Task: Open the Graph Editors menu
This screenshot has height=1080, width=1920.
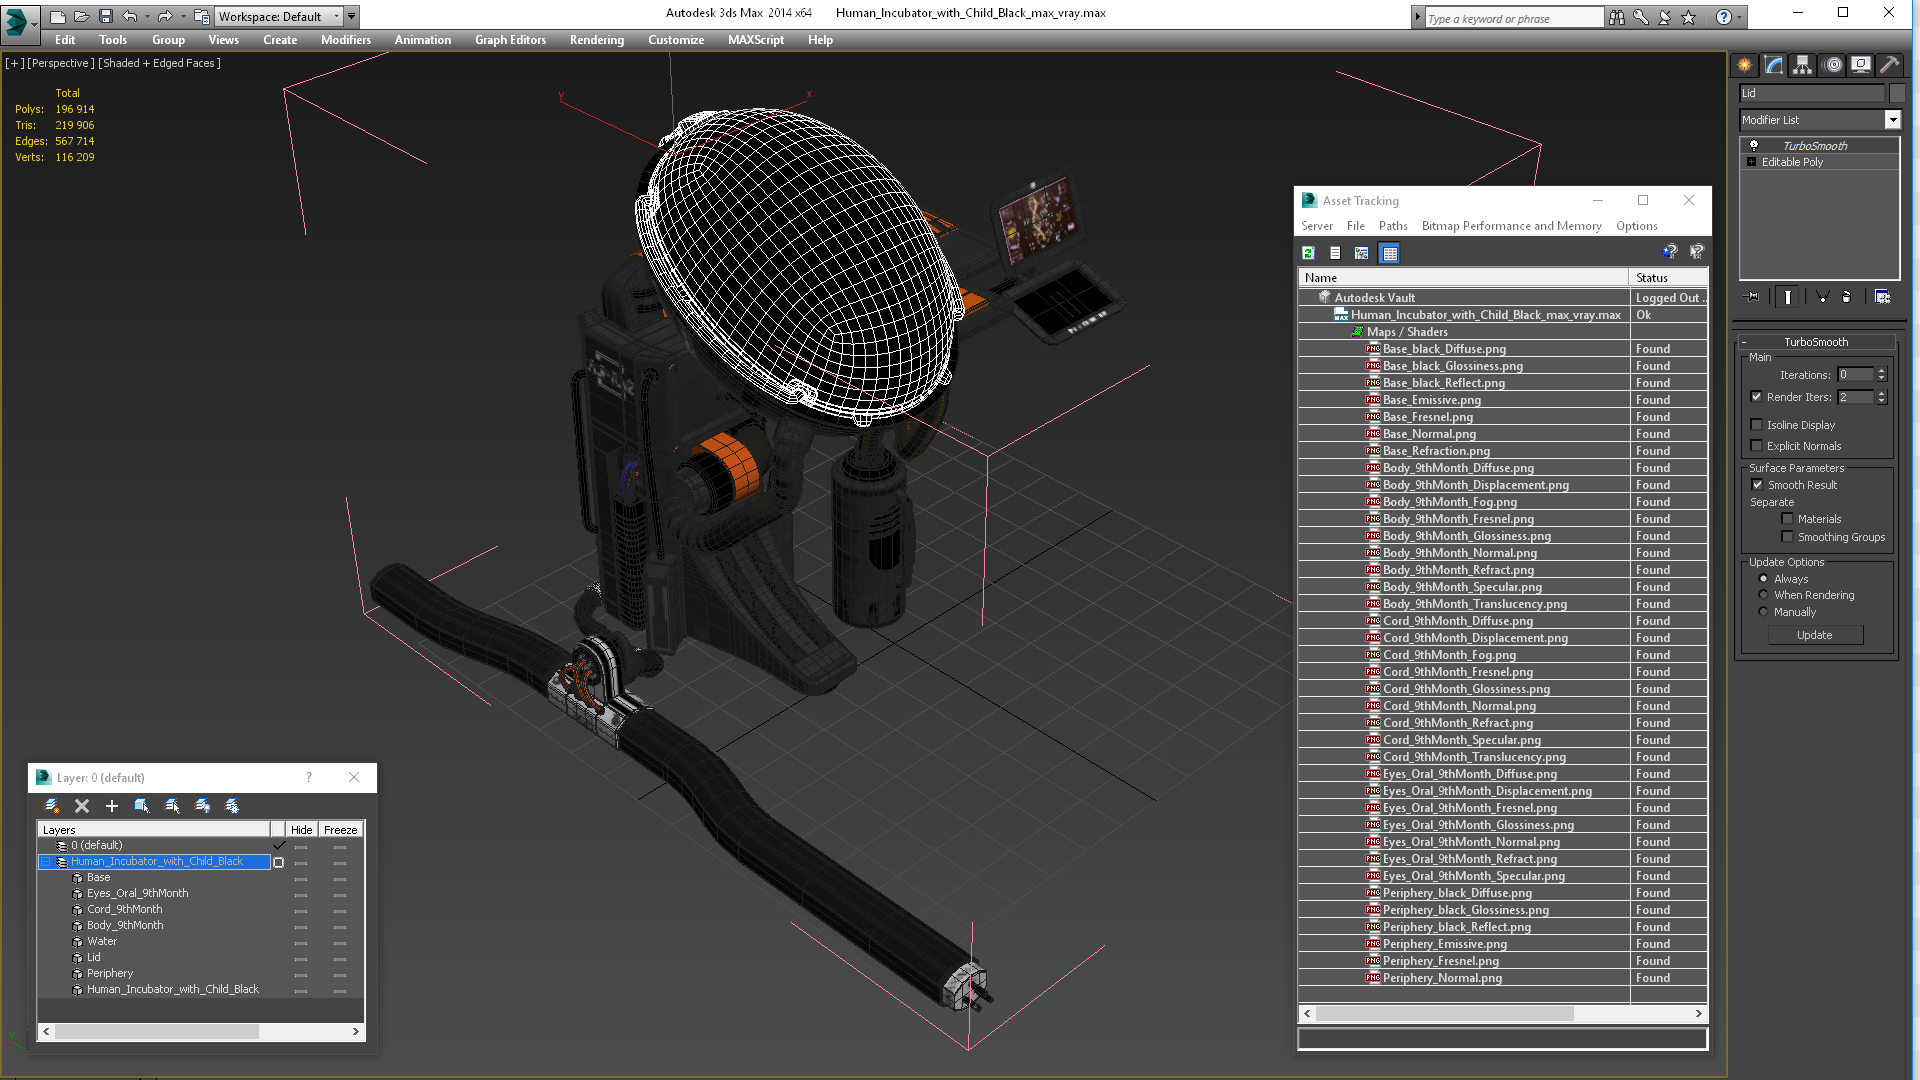Action: (510, 40)
